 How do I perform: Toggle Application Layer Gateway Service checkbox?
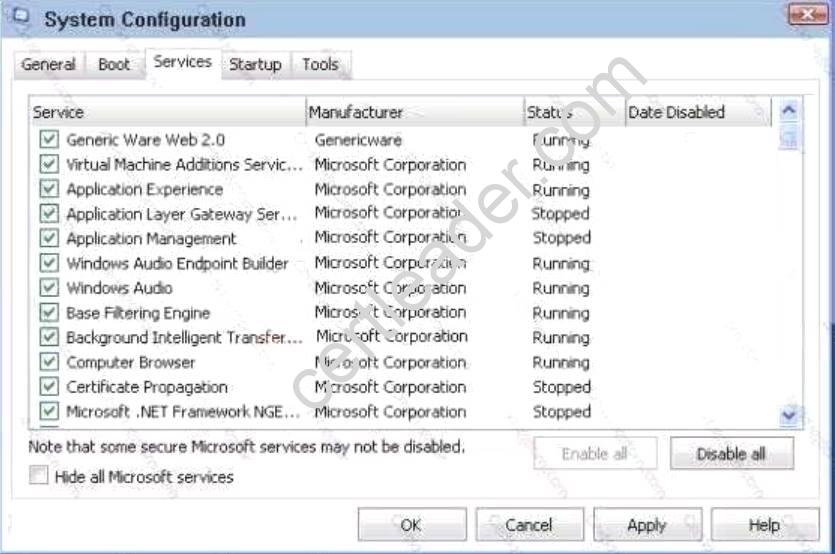pyautogui.click(x=49, y=214)
